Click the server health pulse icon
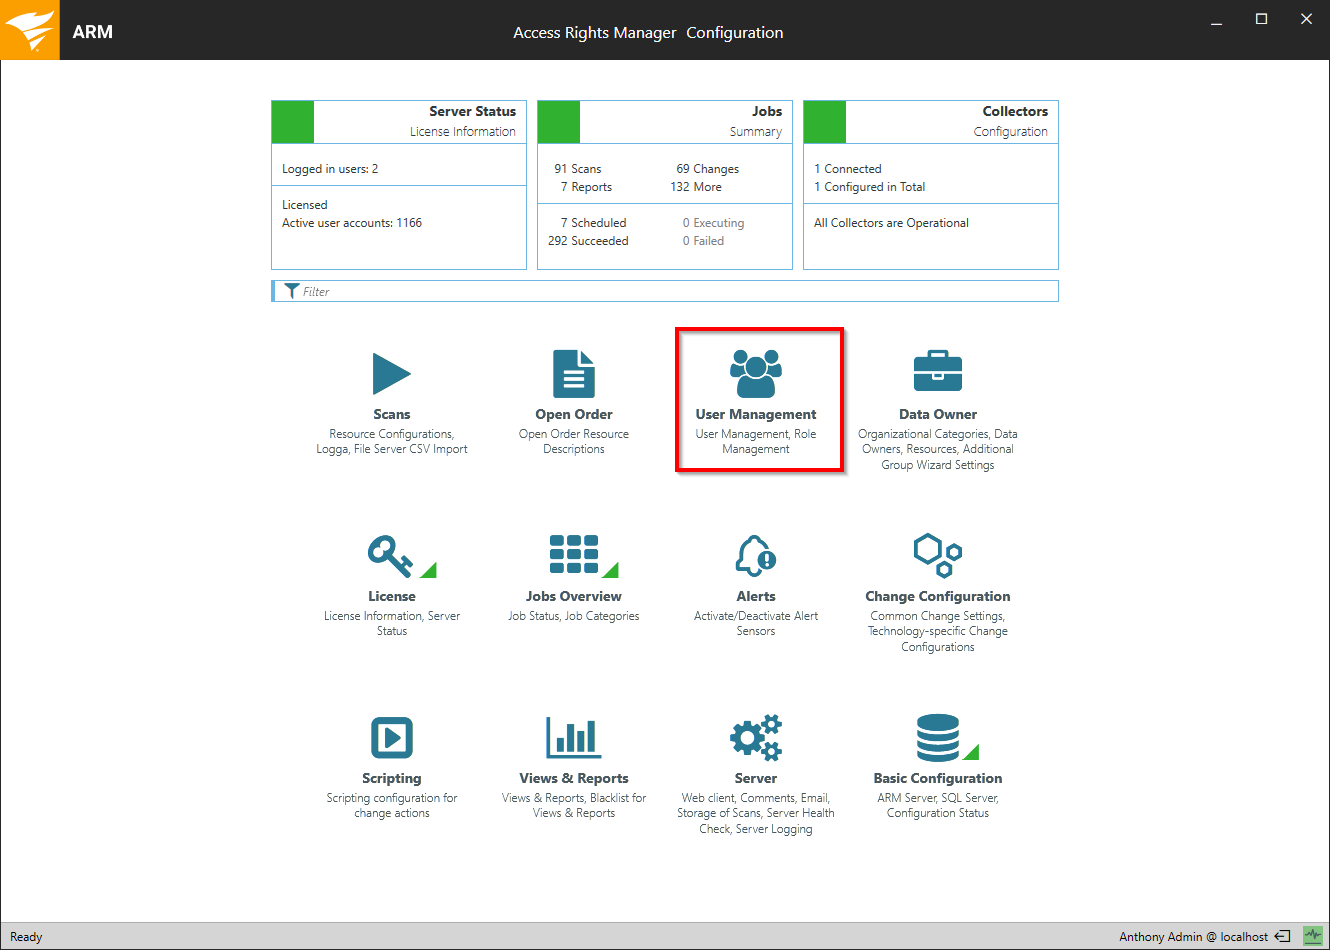1330x950 pixels. (x=1313, y=936)
